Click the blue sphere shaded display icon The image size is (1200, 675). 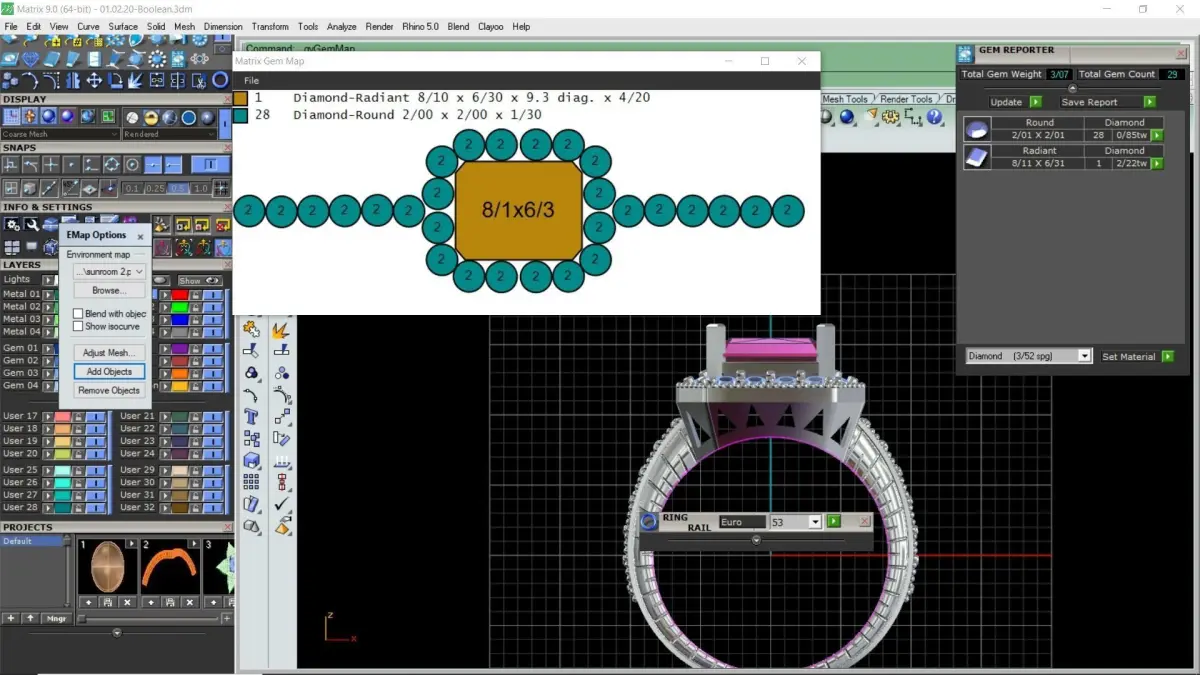pyautogui.click(x=48, y=117)
